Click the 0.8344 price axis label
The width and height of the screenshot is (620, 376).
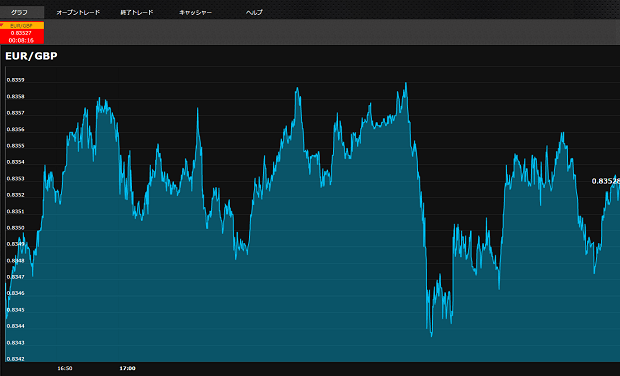(x=15, y=326)
